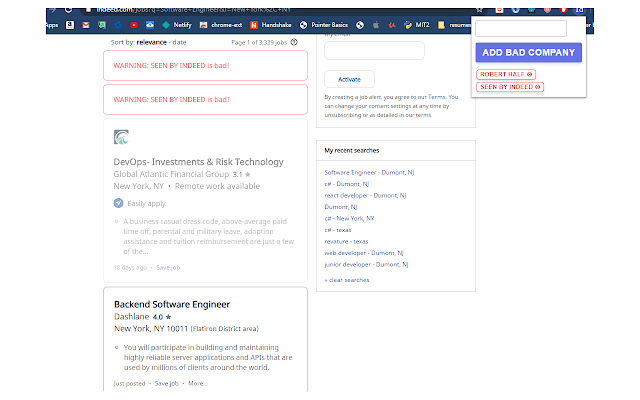Open the resumes bookmark folder
Viewport: 640px width, 400px height.
(x=454, y=25)
